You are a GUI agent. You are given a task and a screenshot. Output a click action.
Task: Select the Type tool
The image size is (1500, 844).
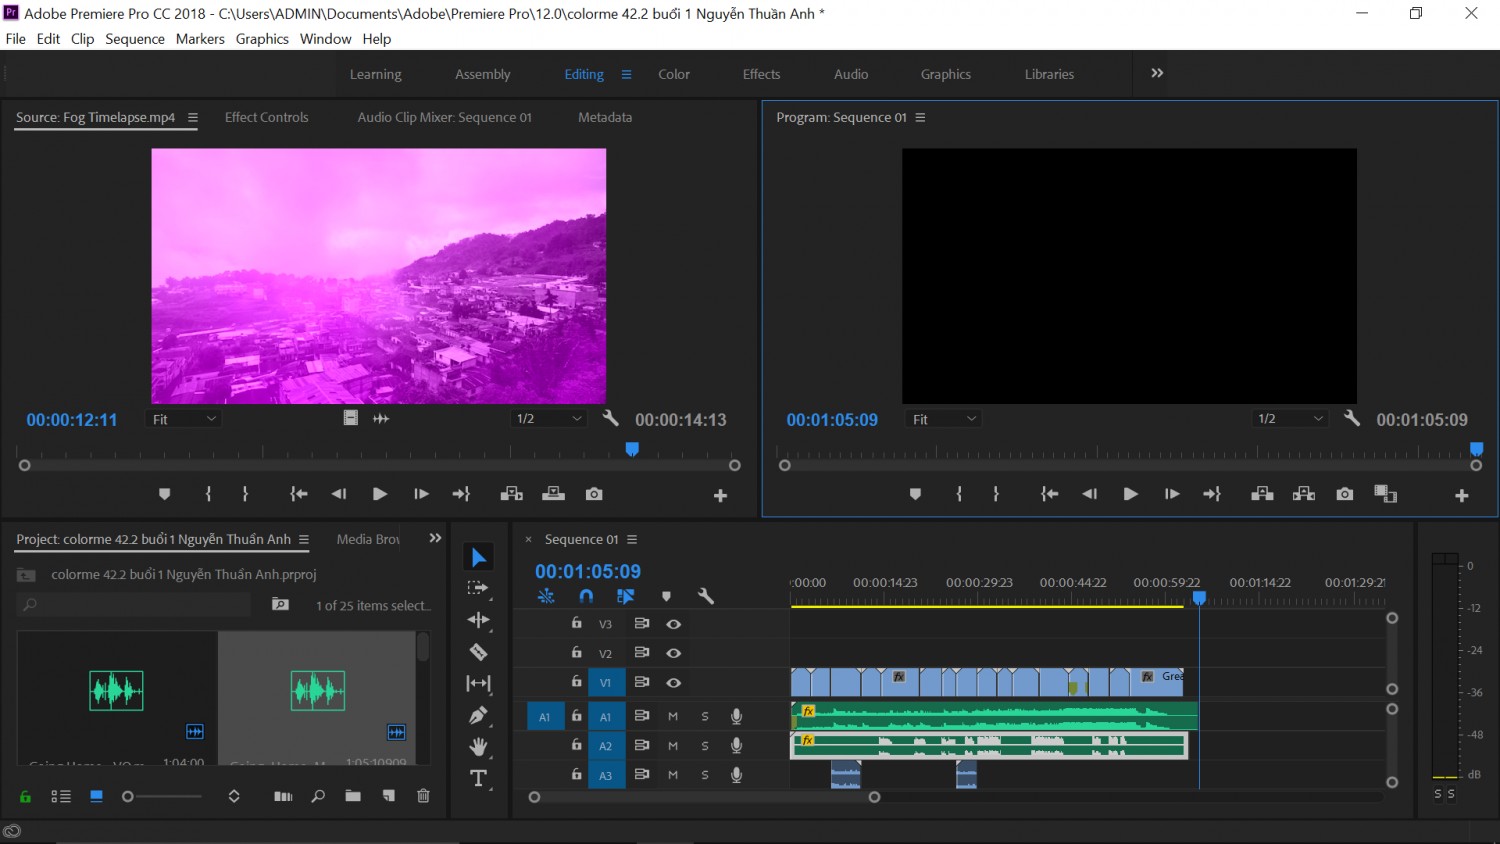pyautogui.click(x=478, y=778)
